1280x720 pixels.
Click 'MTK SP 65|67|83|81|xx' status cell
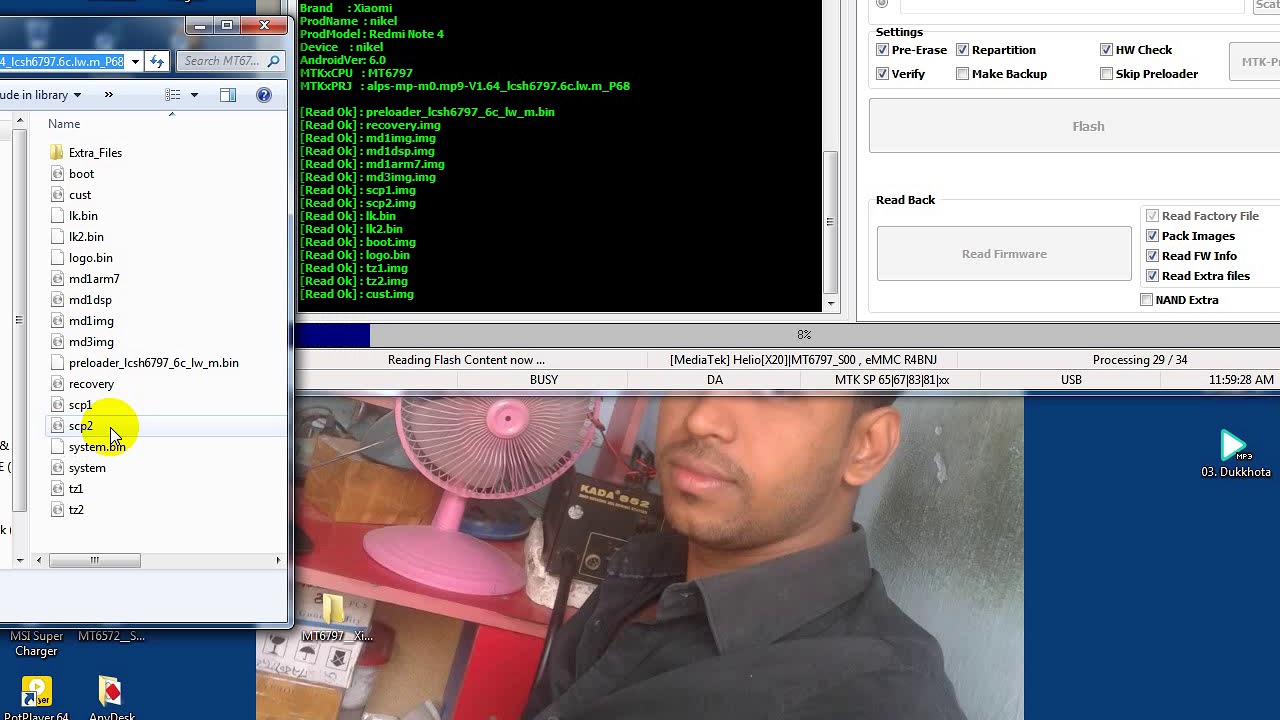(892, 380)
